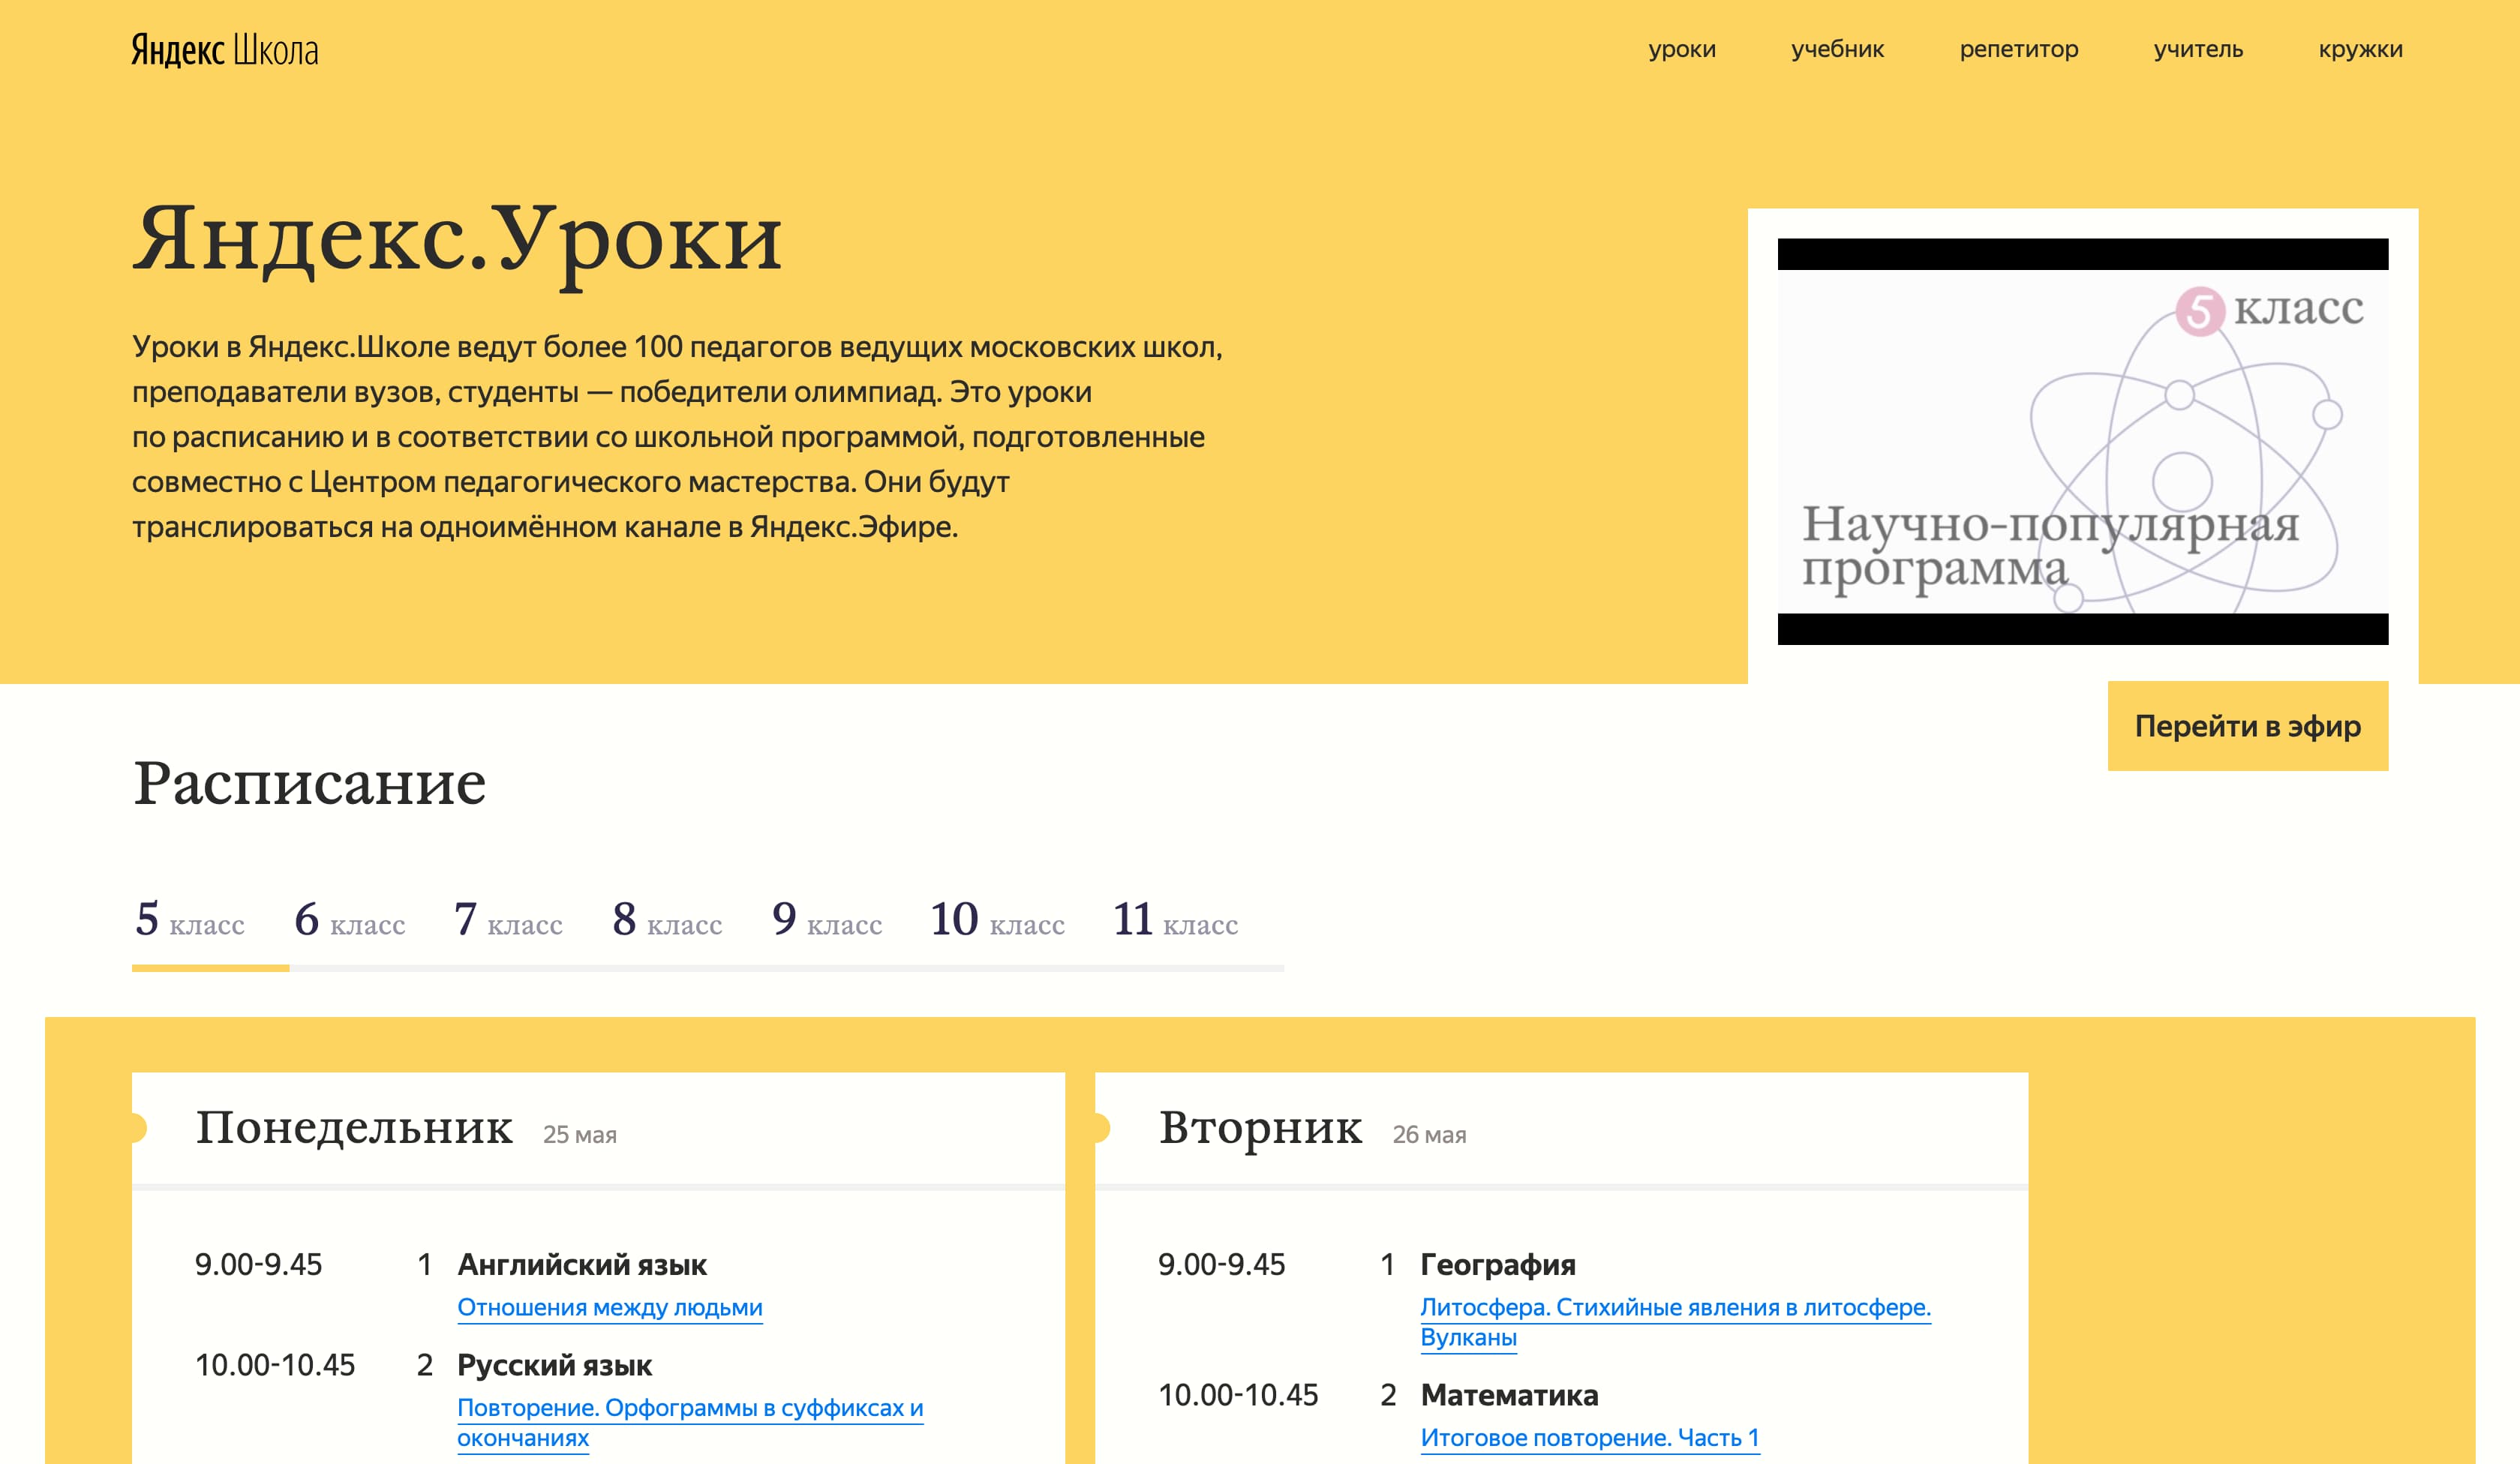
Task: Click the 25 мая date label
Action: (x=580, y=1135)
